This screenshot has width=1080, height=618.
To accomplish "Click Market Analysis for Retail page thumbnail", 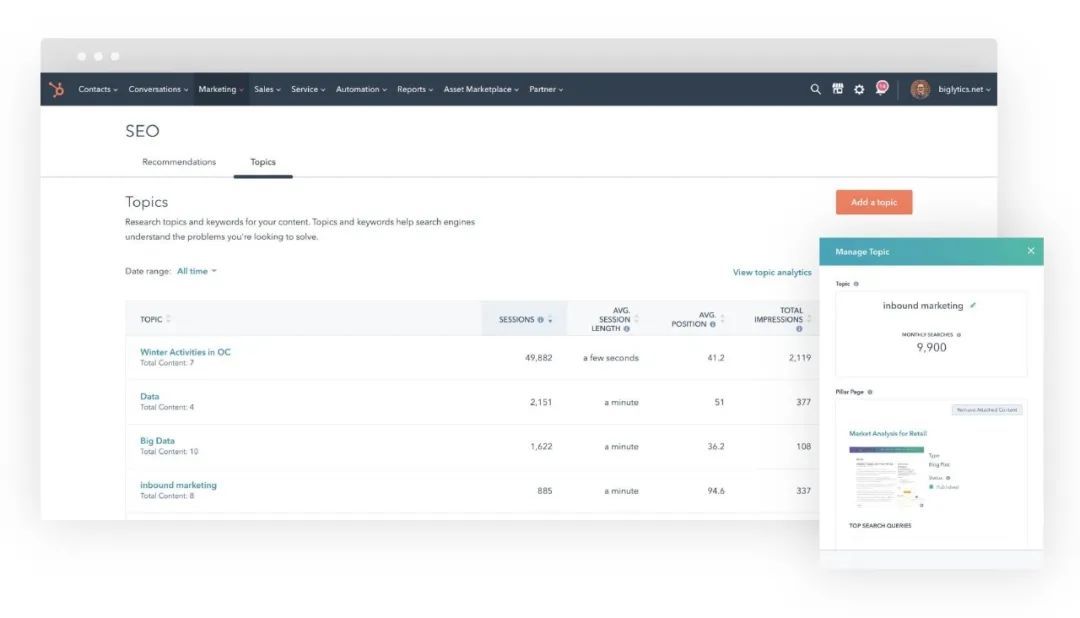I will tap(885, 478).
